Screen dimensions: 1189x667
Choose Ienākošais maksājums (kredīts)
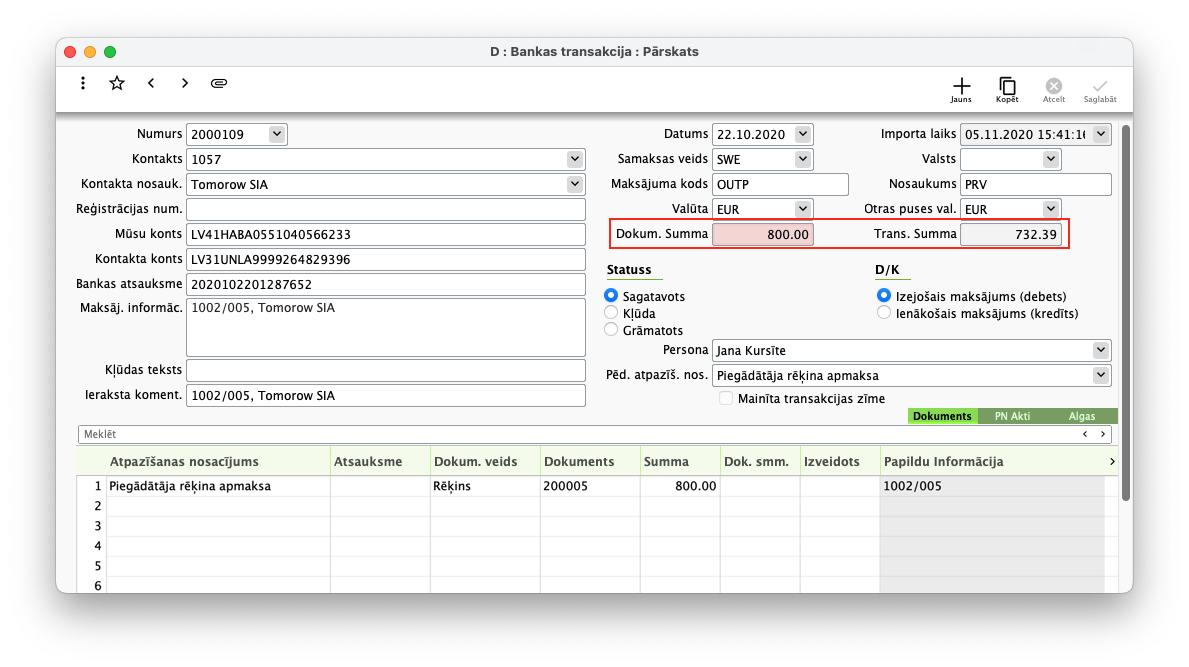click(883, 313)
